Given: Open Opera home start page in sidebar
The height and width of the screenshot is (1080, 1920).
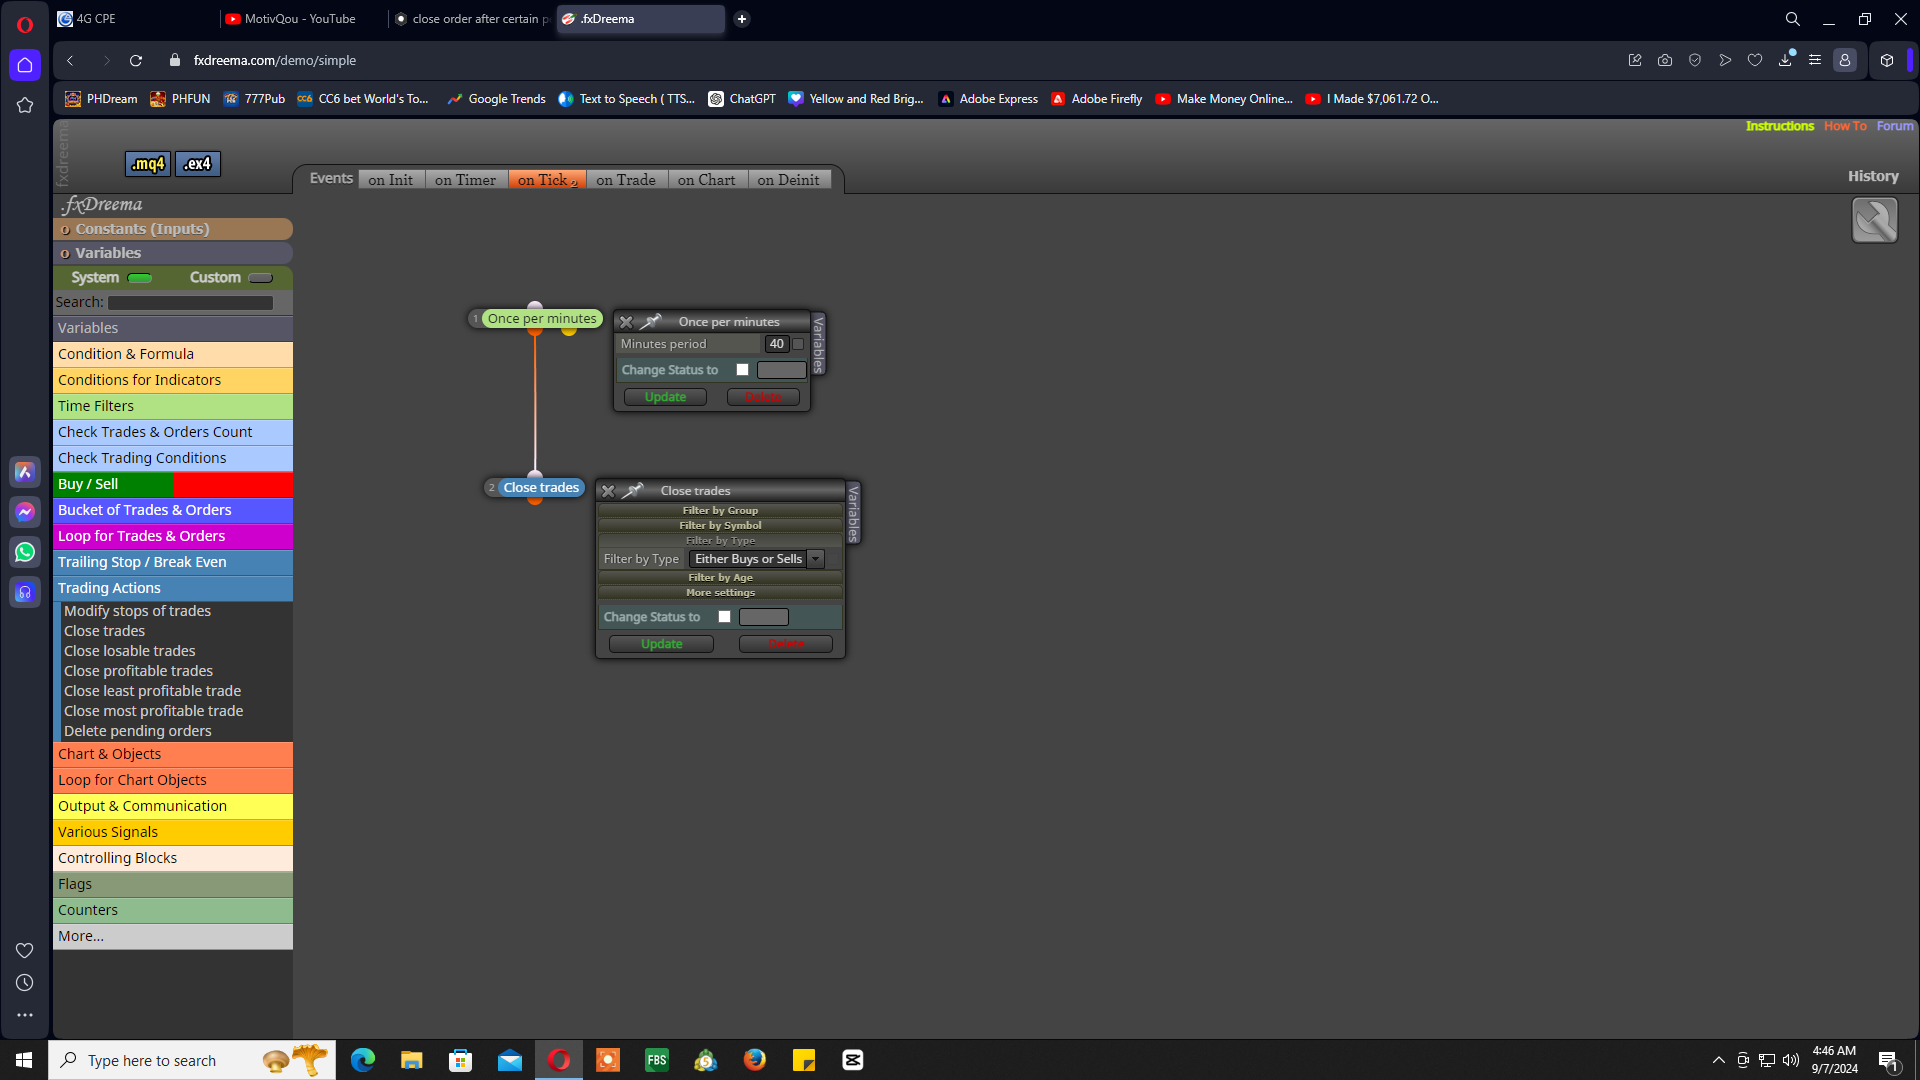Looking at the screenshot, I should tap(25, 65).
